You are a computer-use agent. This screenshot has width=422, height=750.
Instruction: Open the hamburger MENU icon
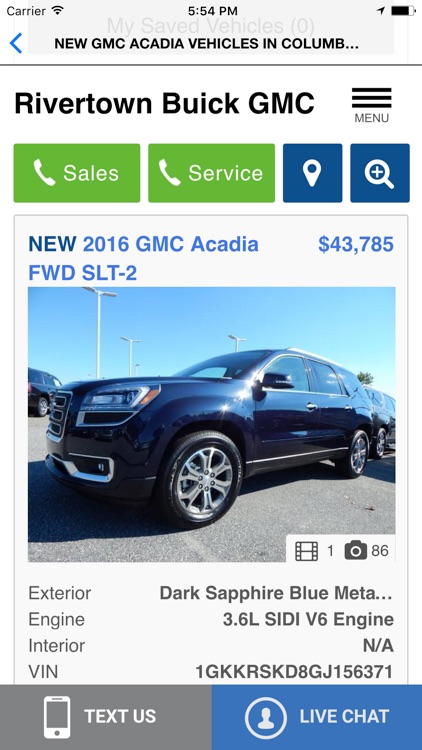(371, 105)
